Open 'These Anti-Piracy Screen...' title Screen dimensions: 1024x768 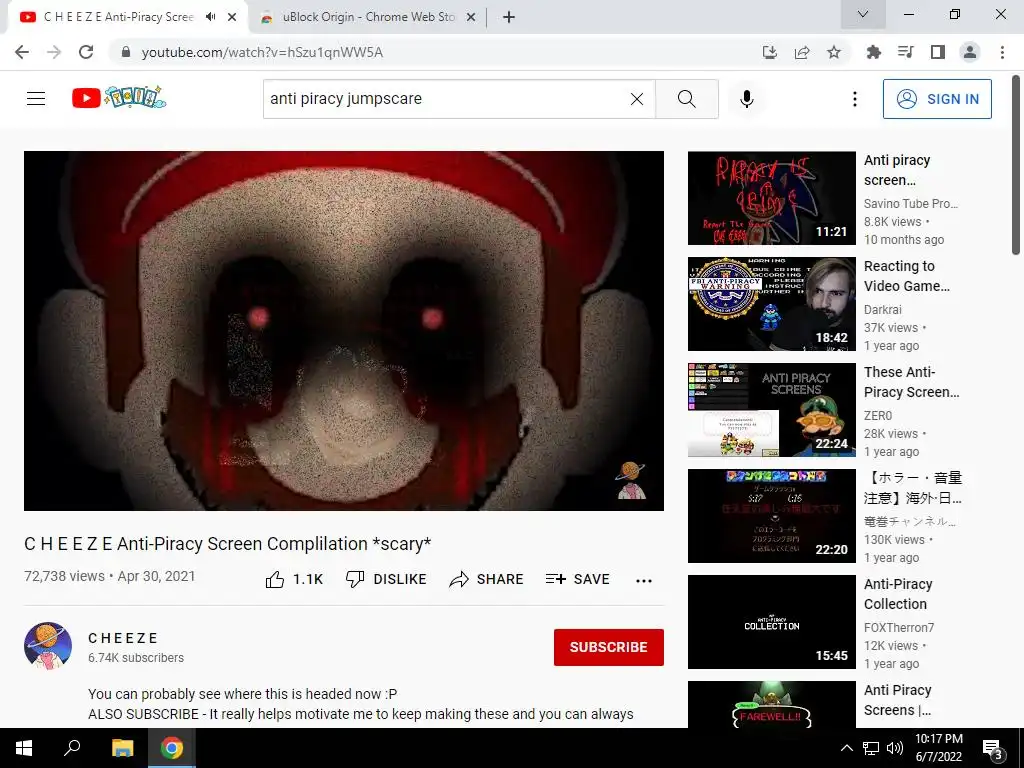click(912, 381)
